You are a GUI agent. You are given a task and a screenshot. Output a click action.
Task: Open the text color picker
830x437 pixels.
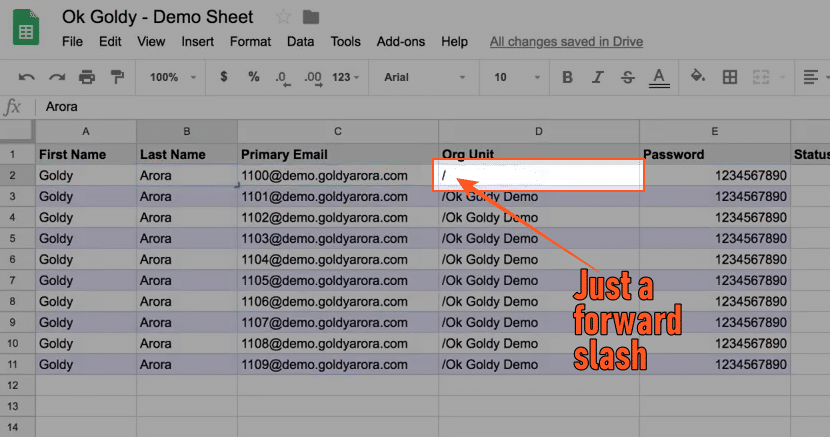[659, 78]
